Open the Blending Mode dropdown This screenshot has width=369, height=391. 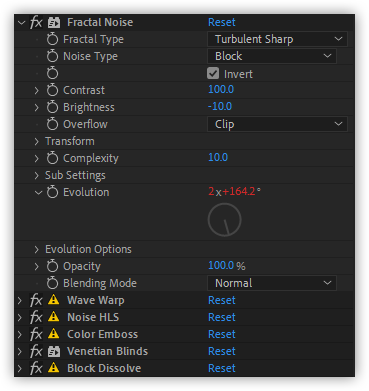coord(272,283)
